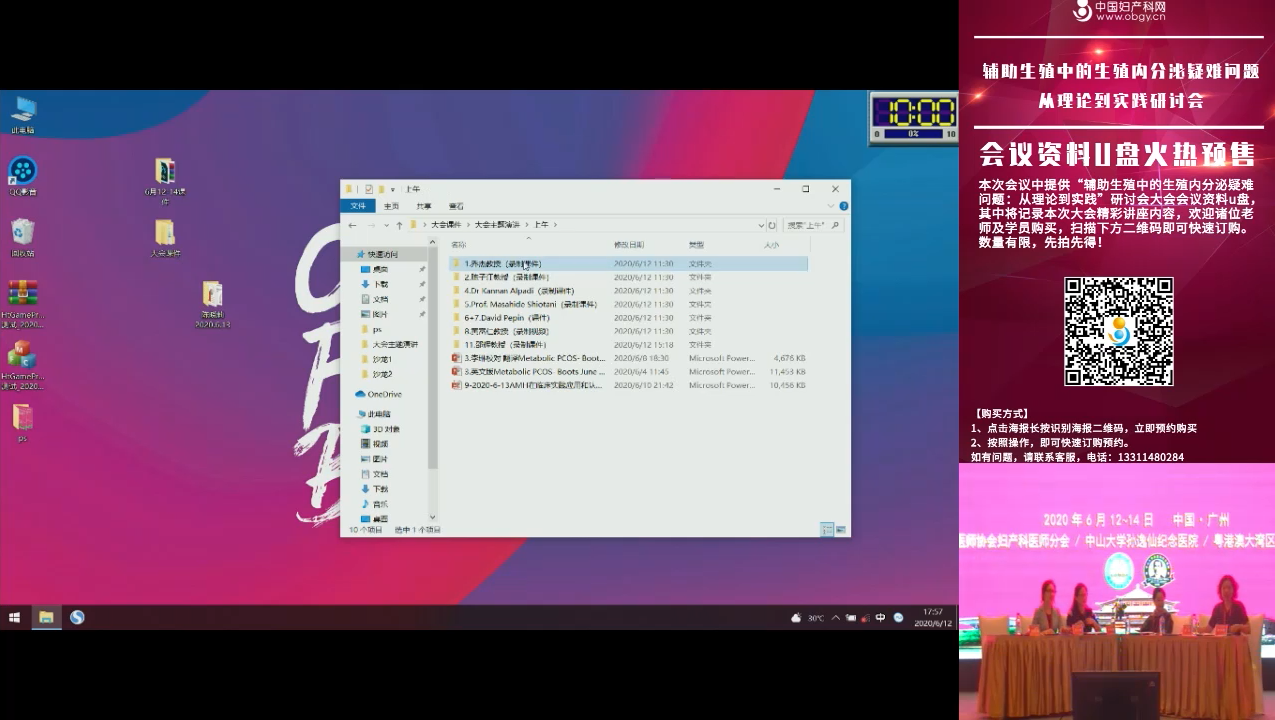Click the help question mark icon in Explorer
The image size is (1275, 720).
coord(844,206)
